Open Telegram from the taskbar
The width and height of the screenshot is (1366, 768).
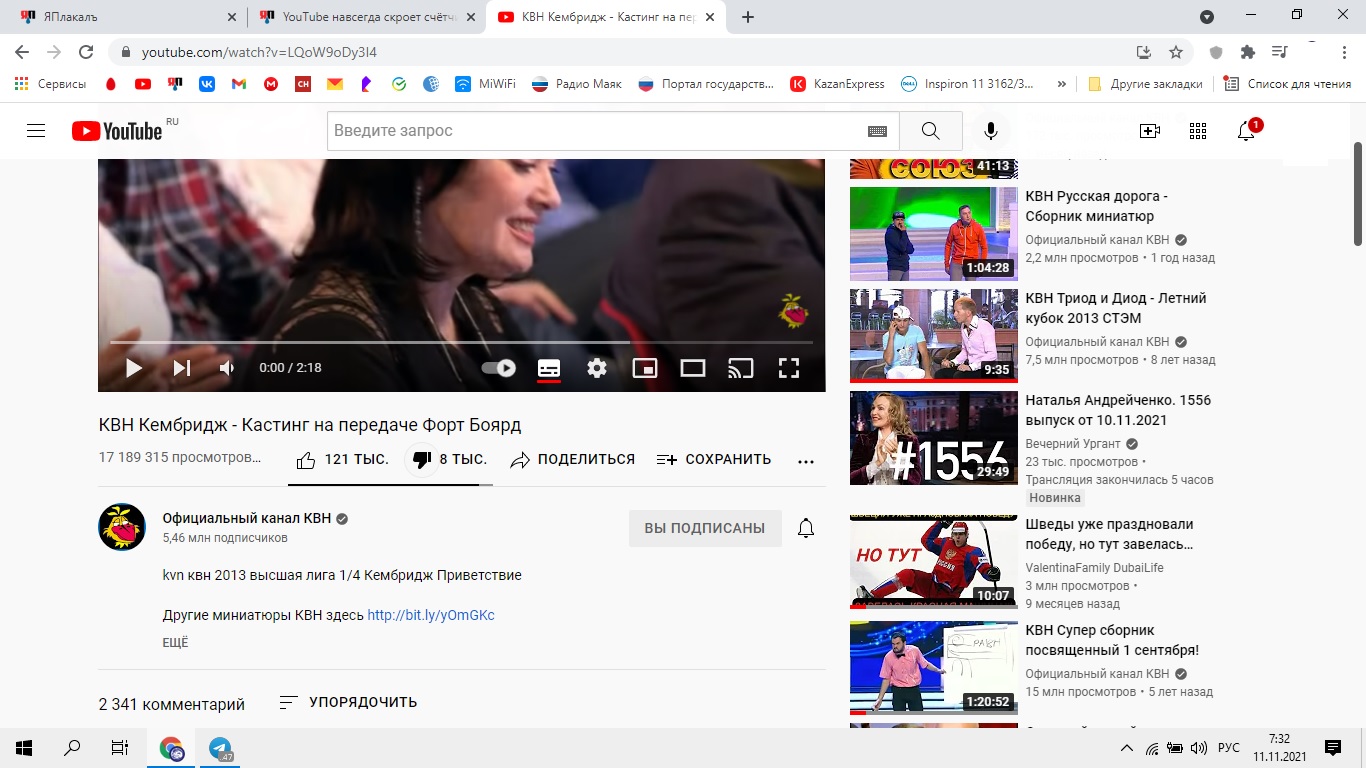click(220, 748)
